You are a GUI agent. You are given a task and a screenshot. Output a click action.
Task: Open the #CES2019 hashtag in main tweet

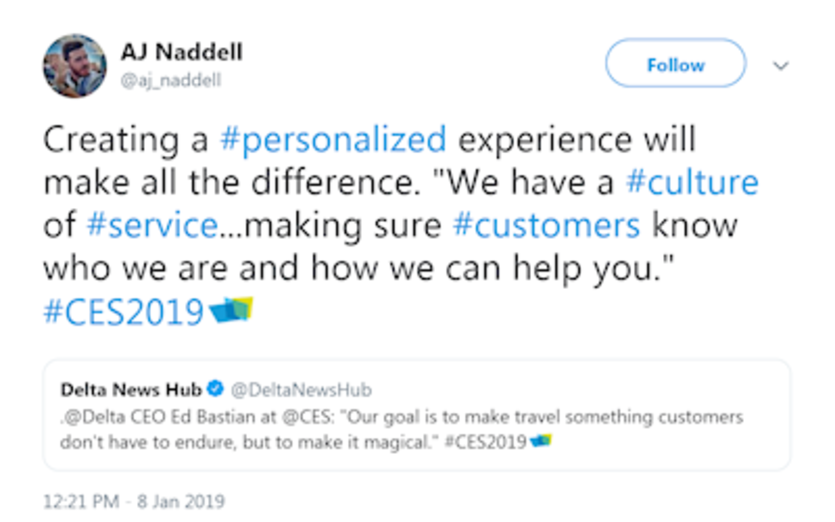coord(124,312)
